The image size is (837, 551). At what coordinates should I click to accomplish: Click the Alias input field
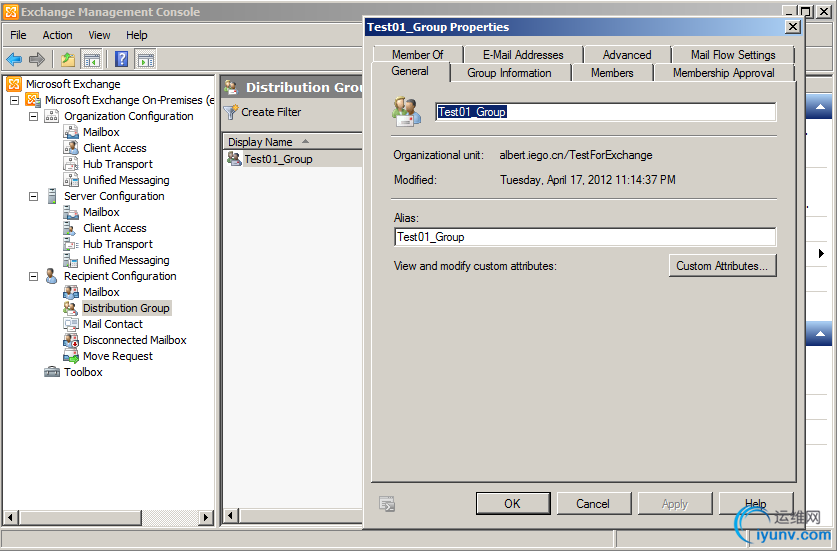585,237
